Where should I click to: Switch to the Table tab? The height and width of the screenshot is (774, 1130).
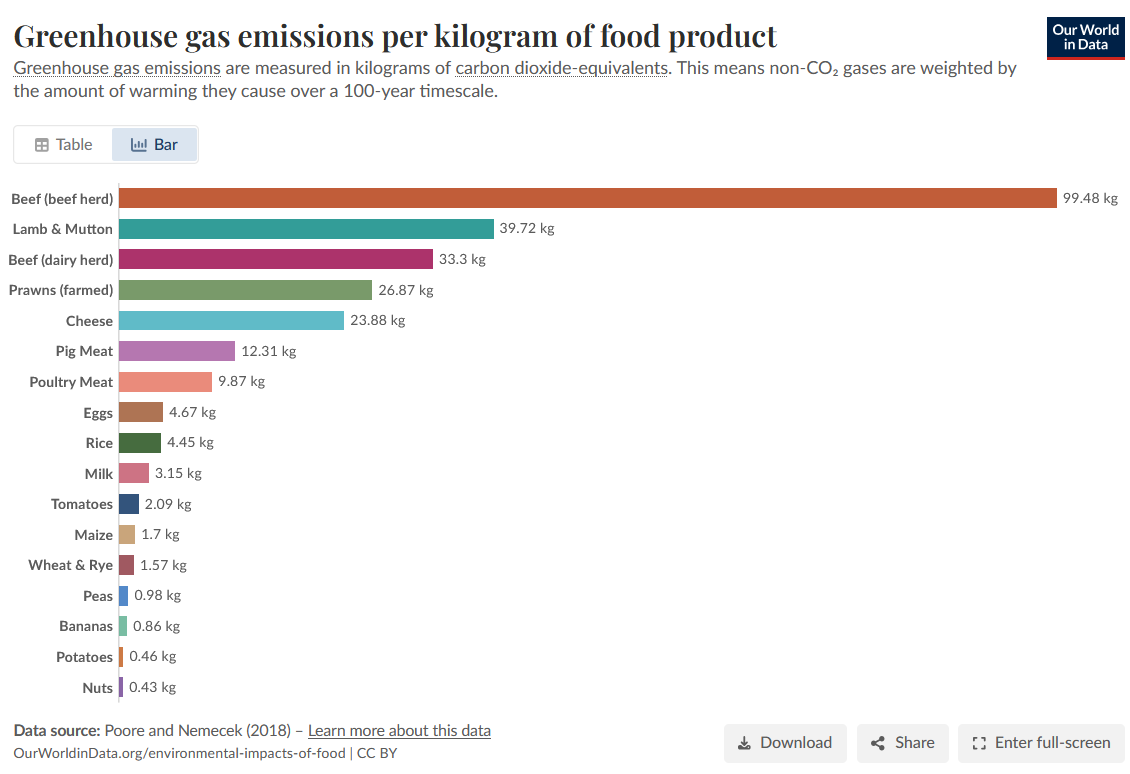(x=63, y=145)
